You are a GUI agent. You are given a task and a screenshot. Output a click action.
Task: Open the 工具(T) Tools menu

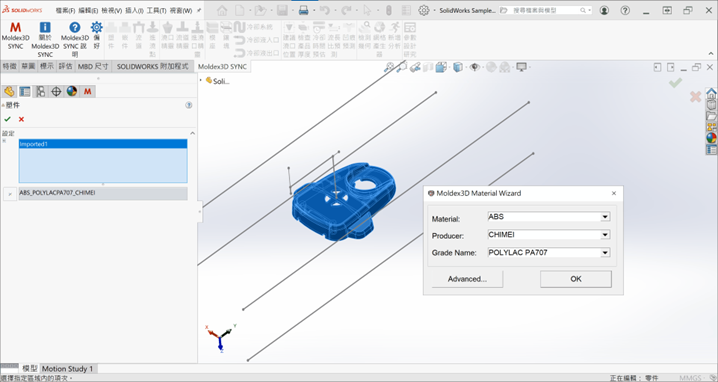(x=157, y=10)
